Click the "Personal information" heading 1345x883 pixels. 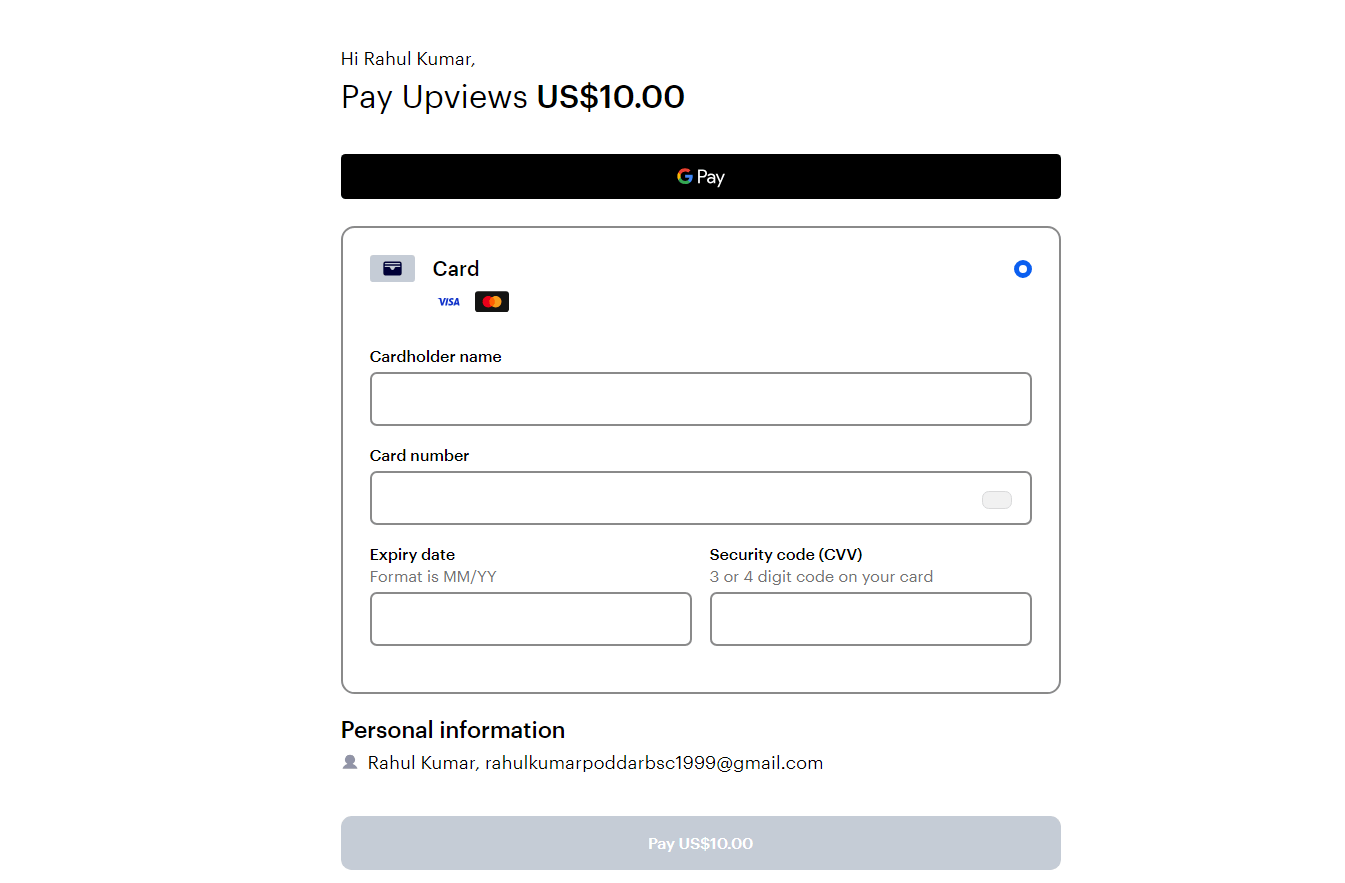tap(452, 730)
